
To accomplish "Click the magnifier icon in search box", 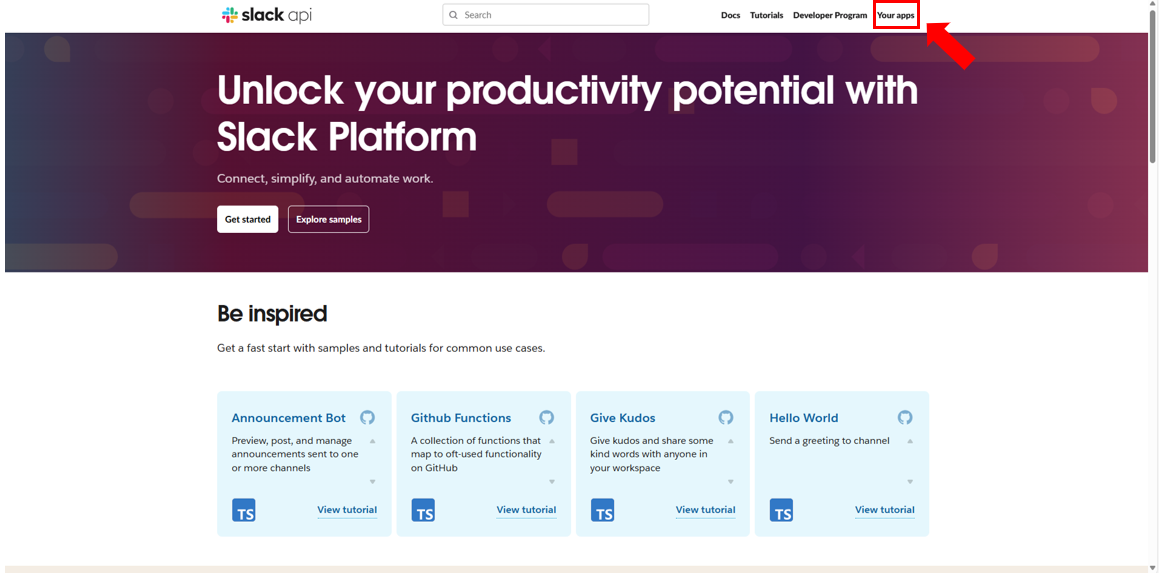I will (453, 15).
